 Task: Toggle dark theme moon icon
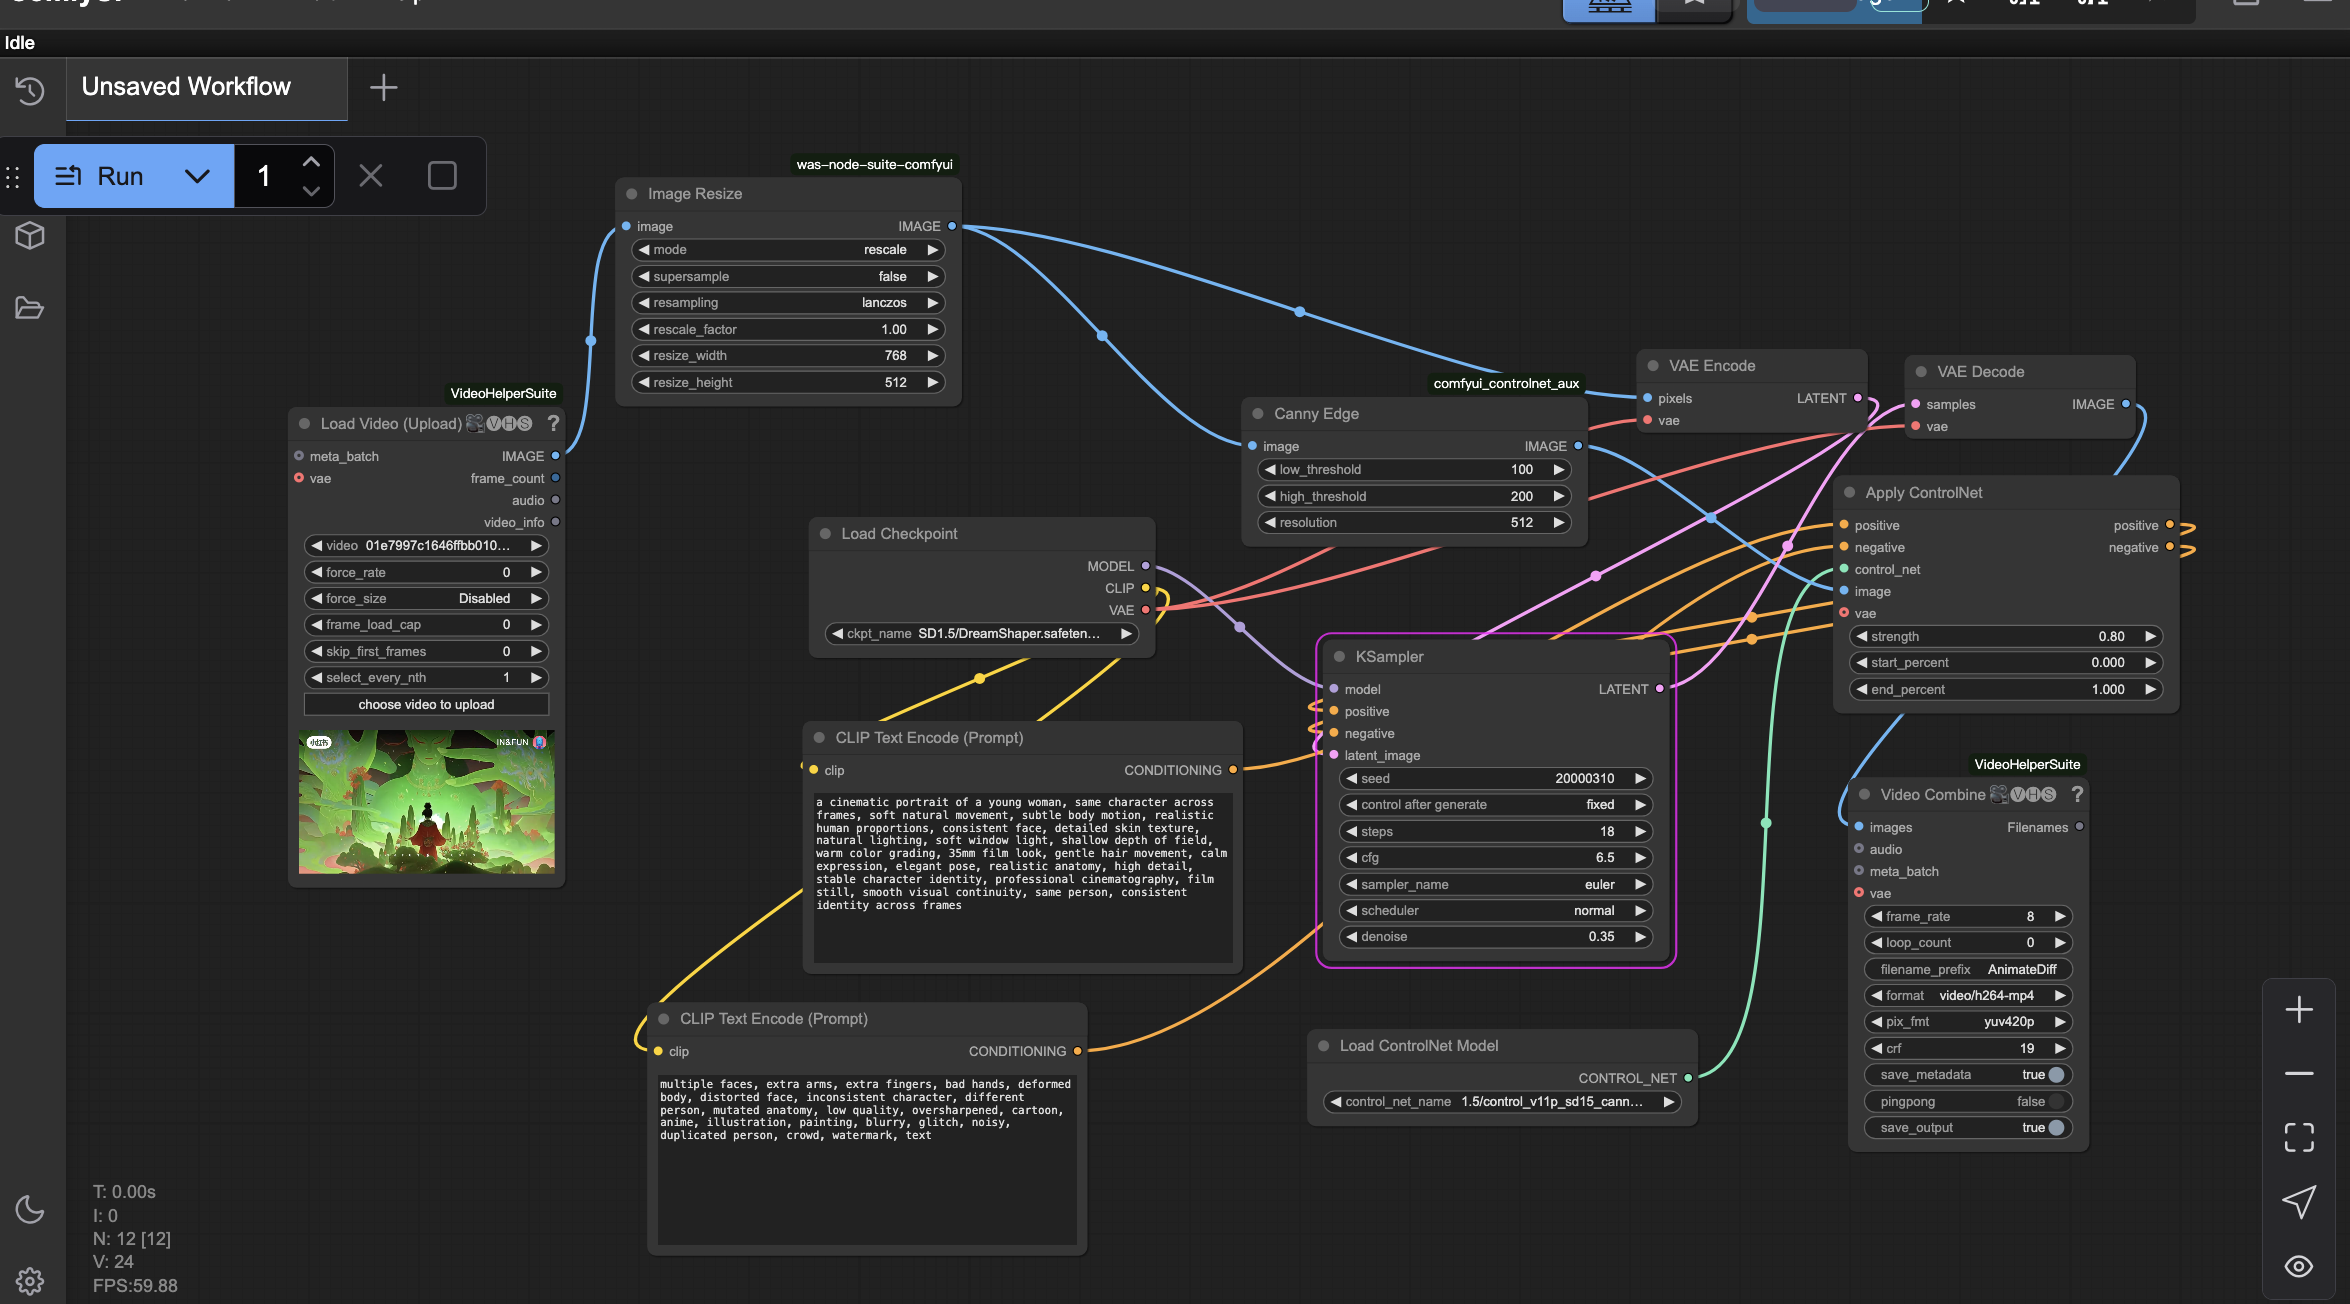30,1209
